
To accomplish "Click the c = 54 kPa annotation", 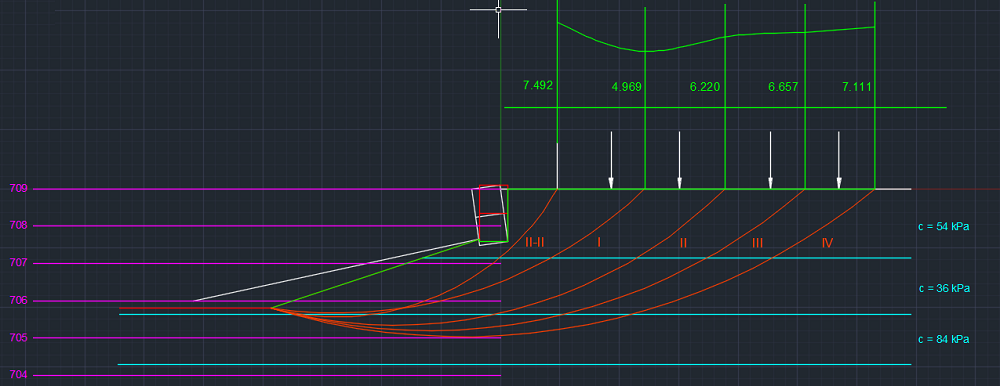I will (941, 226).
